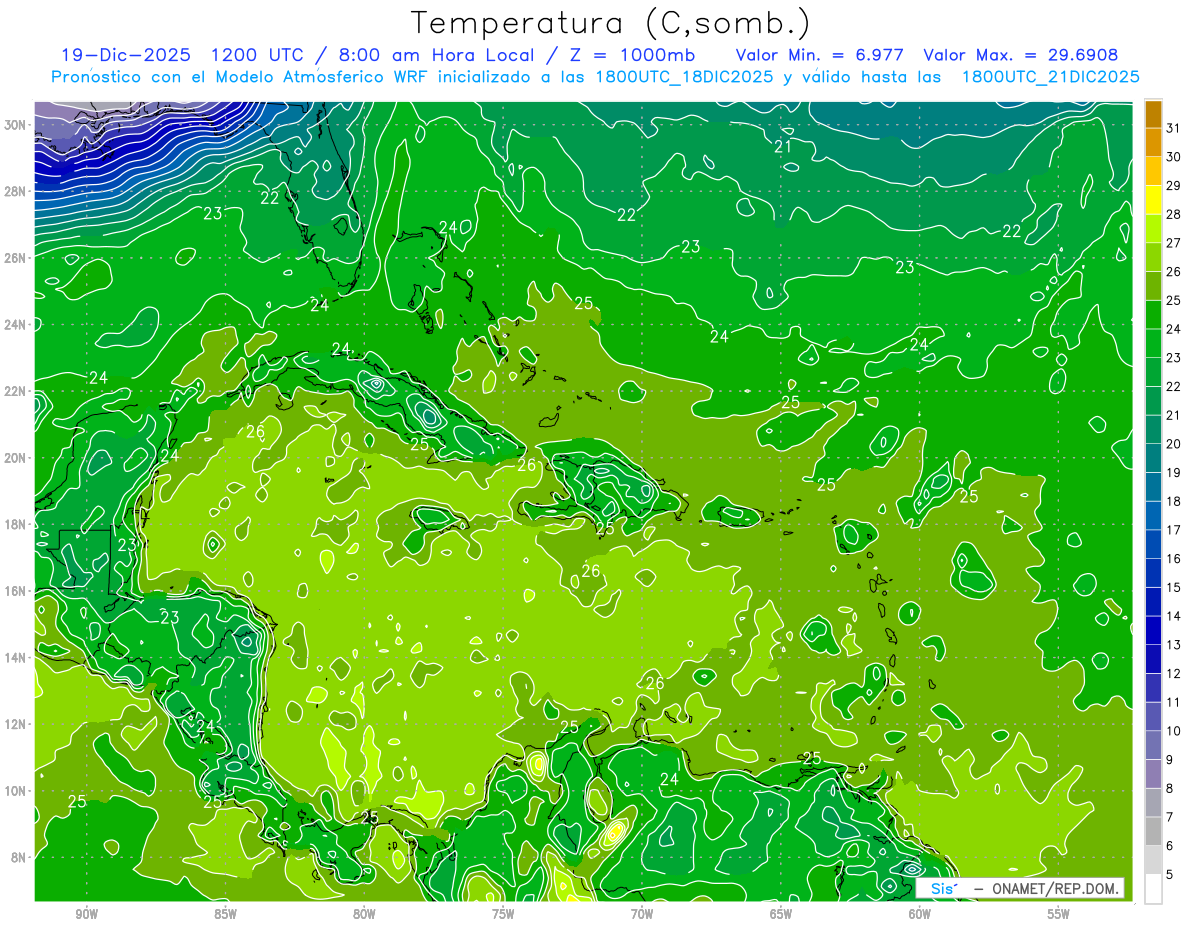The width and height of the screenshot is (1200, 927).
Task: Click the white contour label "21" on the map
Action: coord(783,147)
